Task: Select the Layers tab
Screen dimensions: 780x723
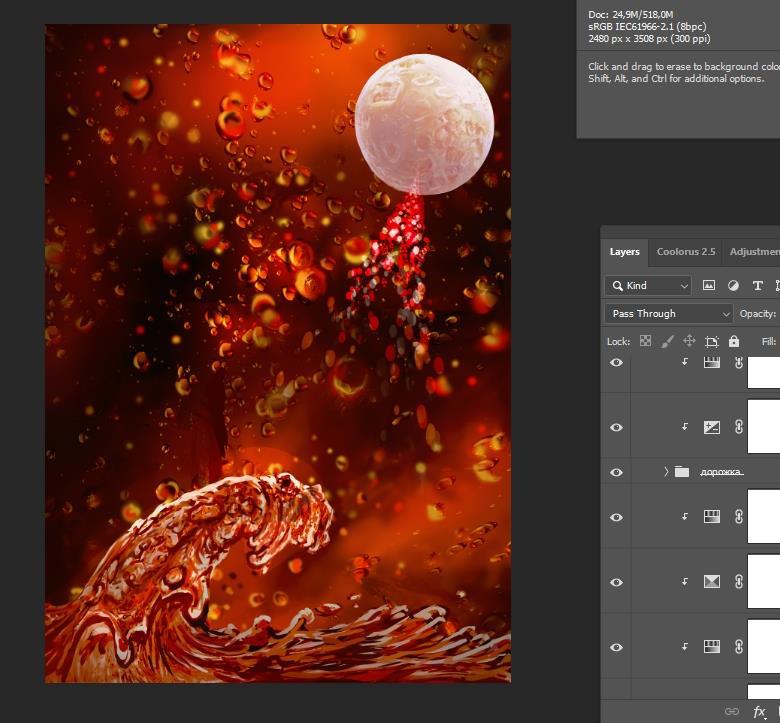Action: (x=624, y=252)
